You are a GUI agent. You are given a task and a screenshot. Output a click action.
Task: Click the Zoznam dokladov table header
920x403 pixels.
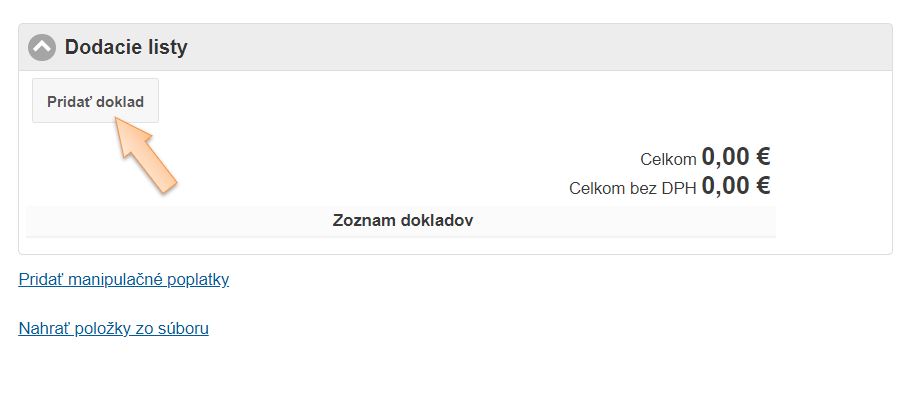[x=402, y=220]
